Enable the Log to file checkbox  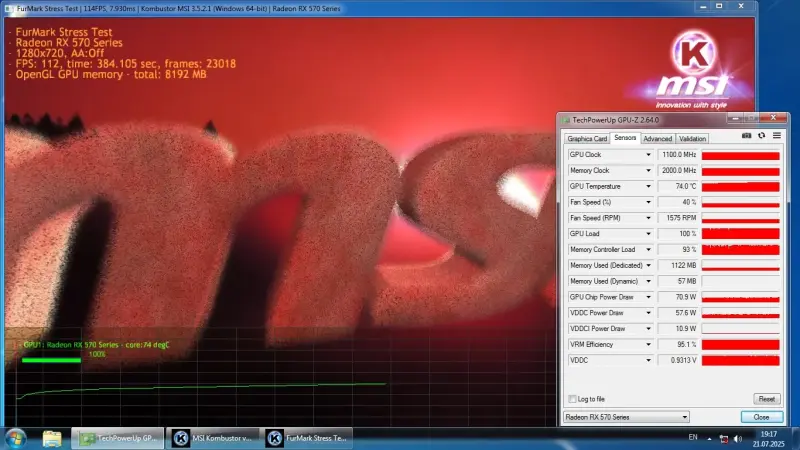572,399
